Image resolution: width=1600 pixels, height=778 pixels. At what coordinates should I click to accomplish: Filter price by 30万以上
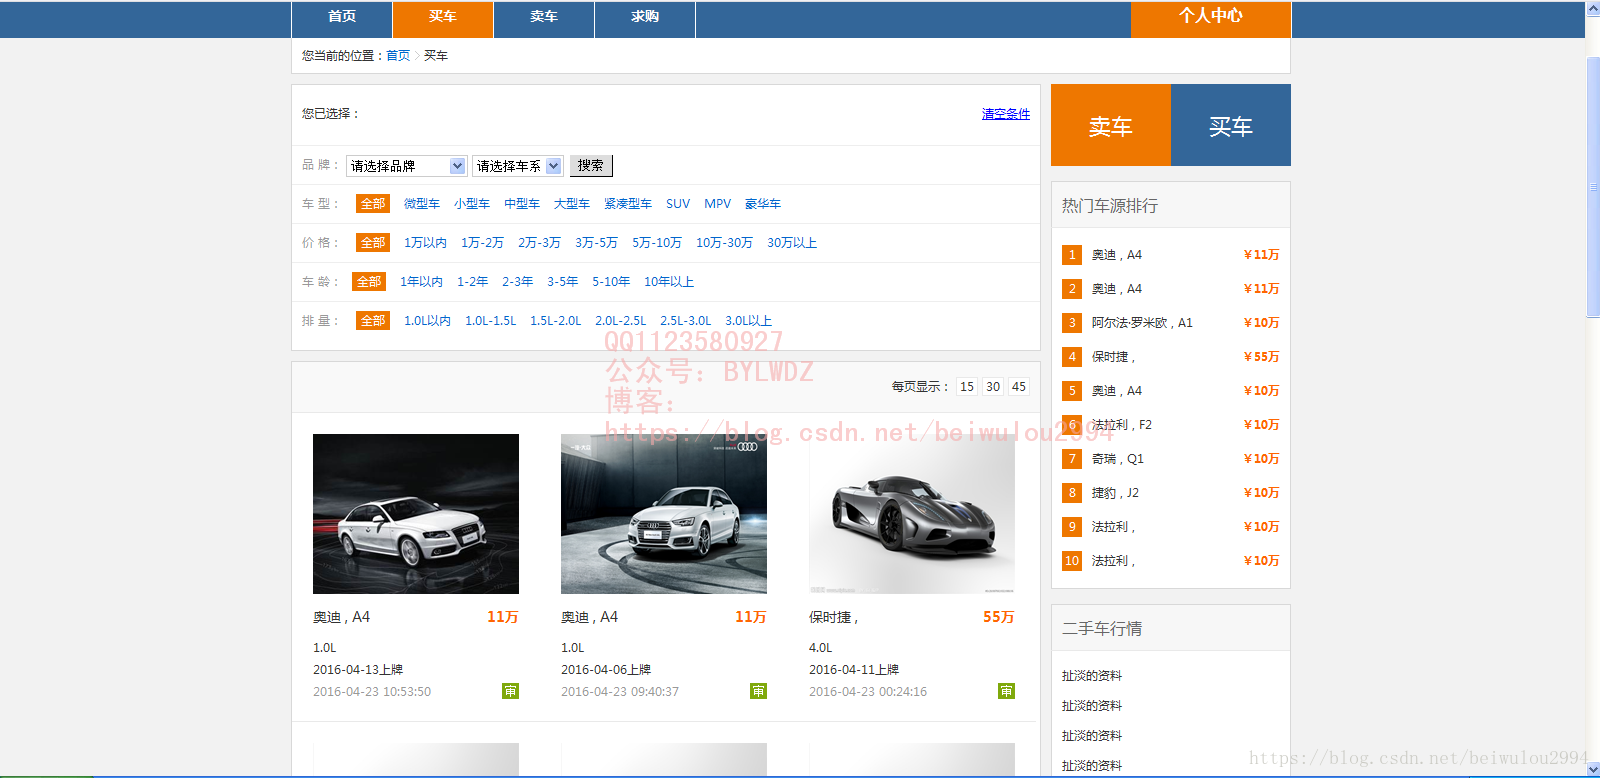coord(792,243)
